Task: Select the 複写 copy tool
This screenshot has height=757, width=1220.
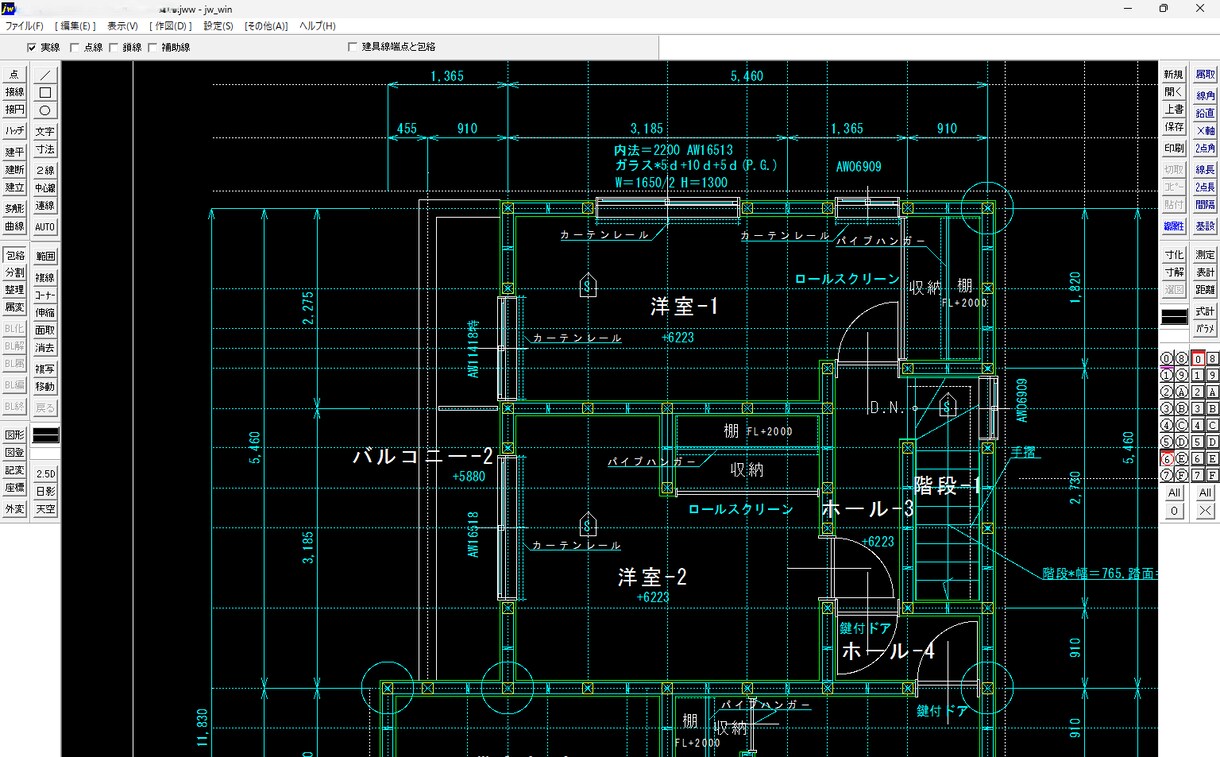Action: pos(45,369)
